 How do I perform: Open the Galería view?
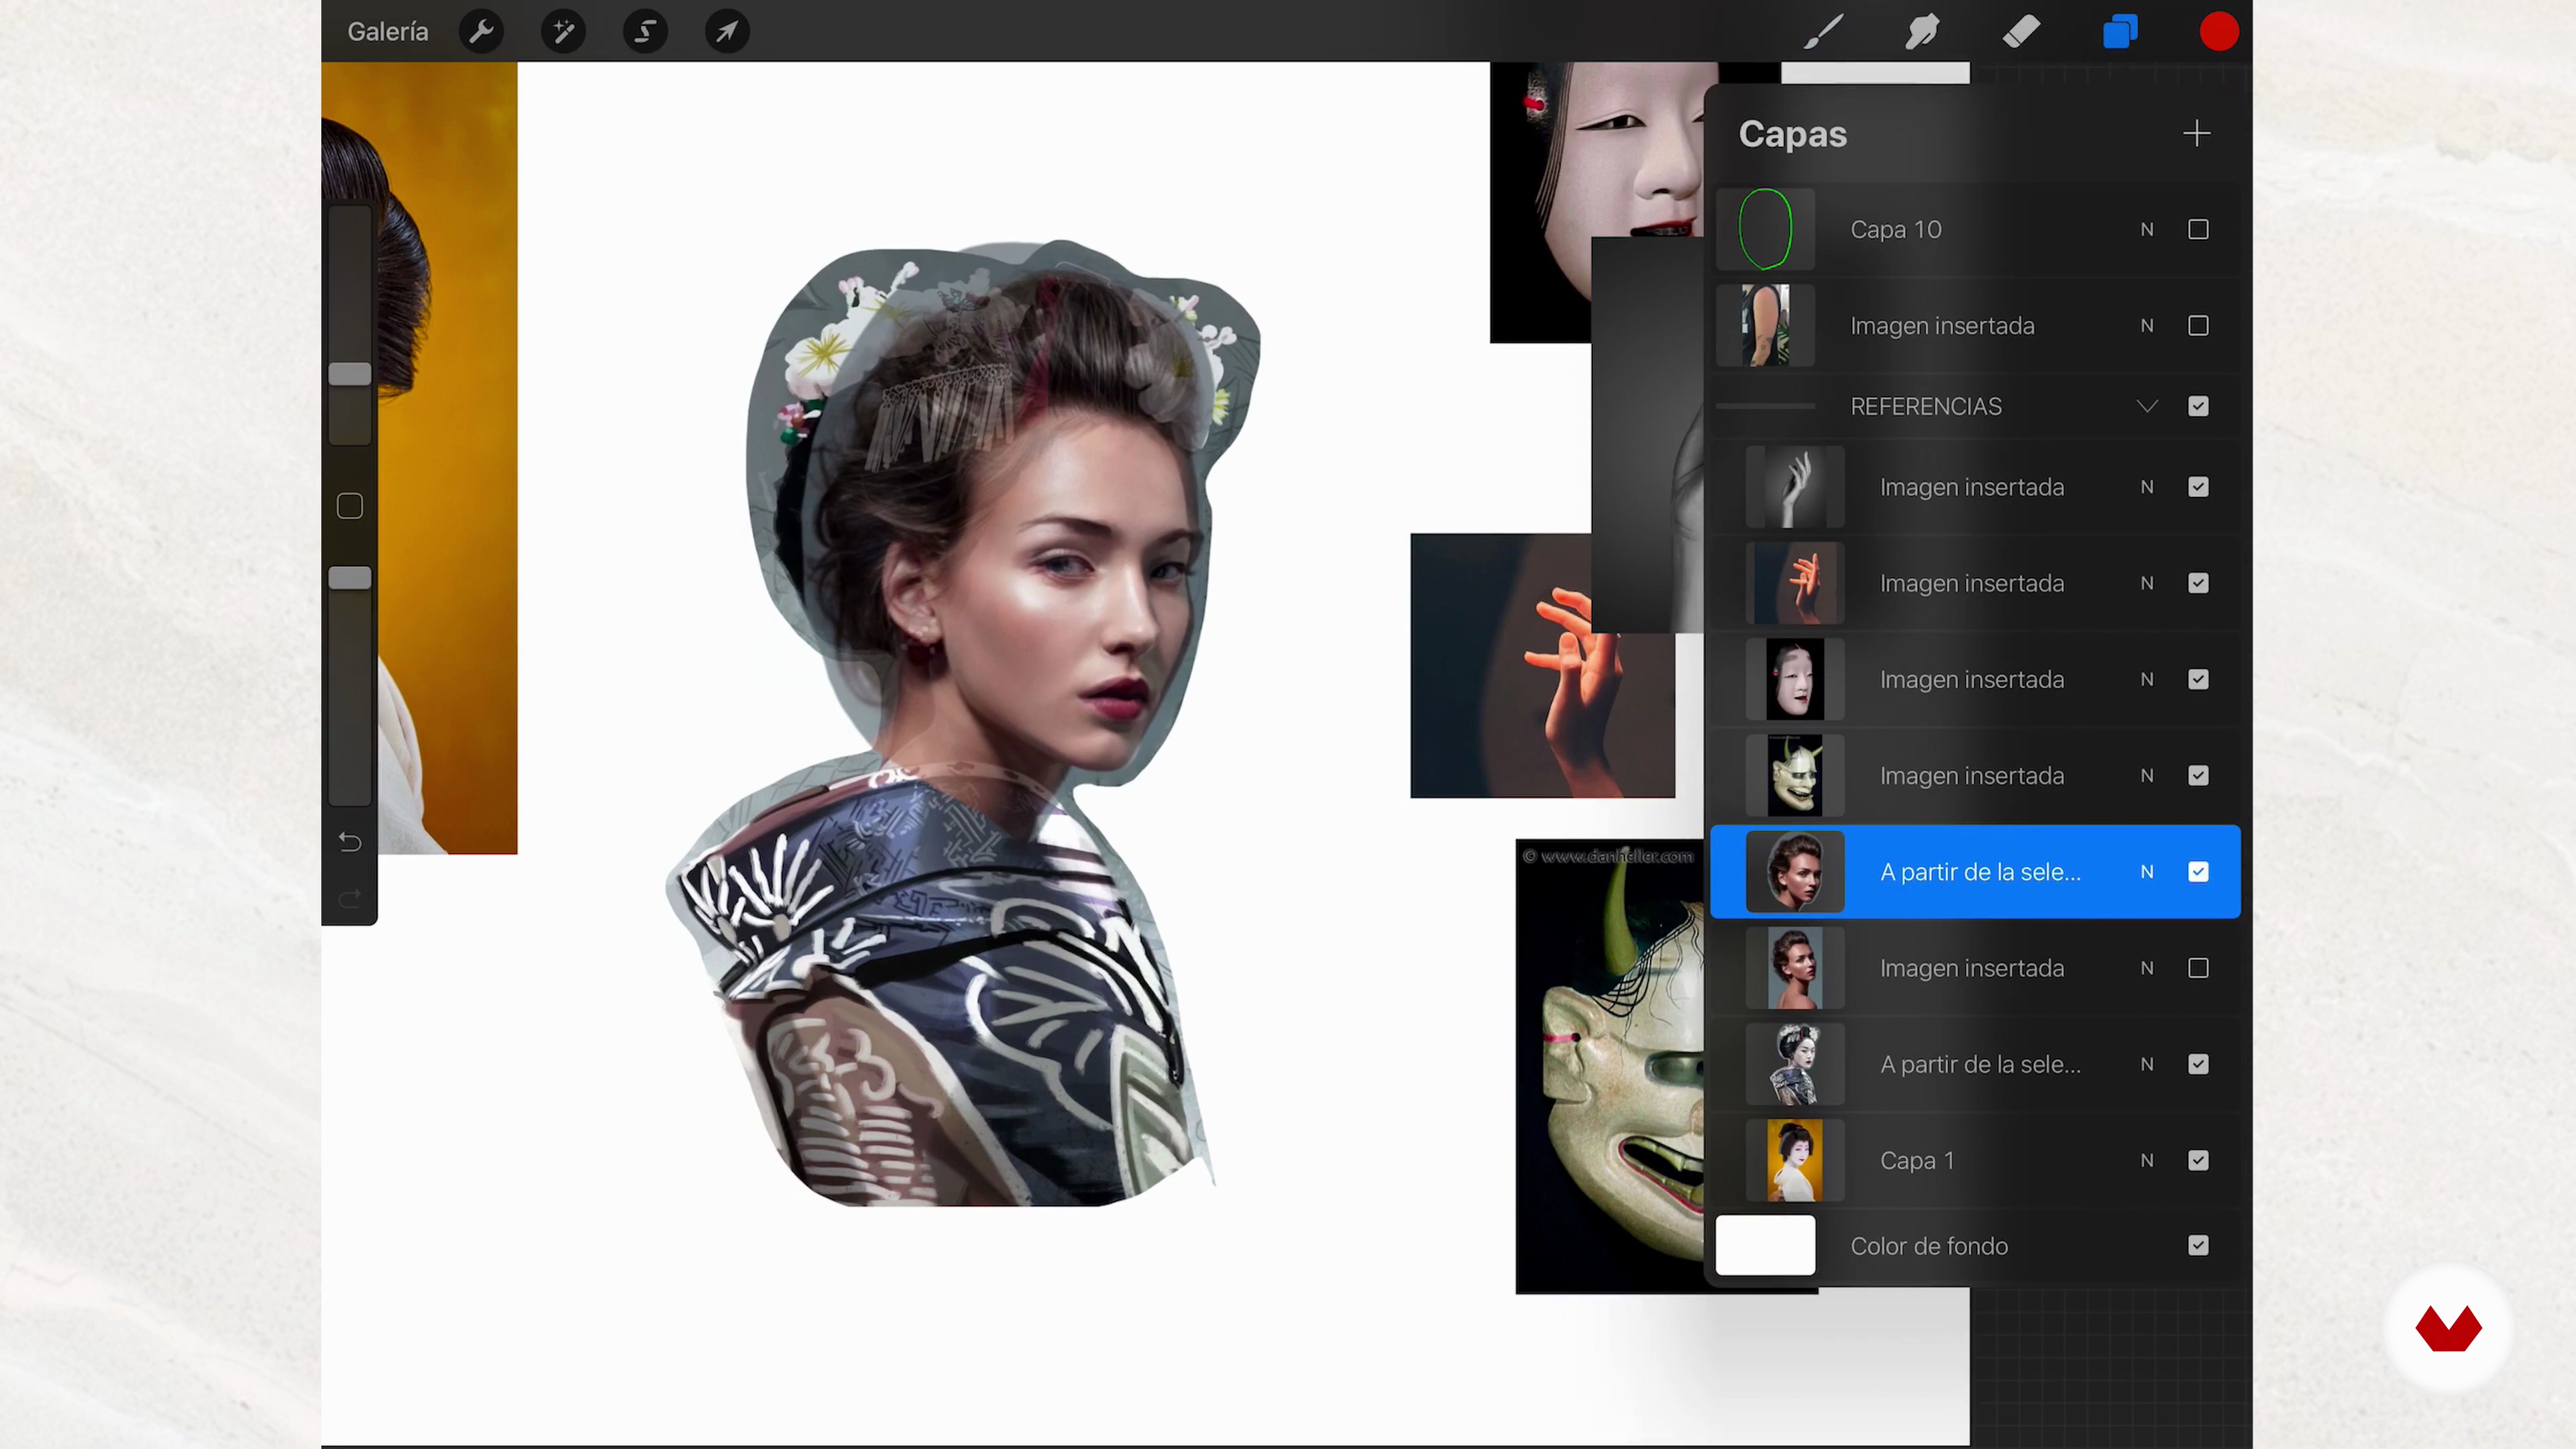coord(387,32)
